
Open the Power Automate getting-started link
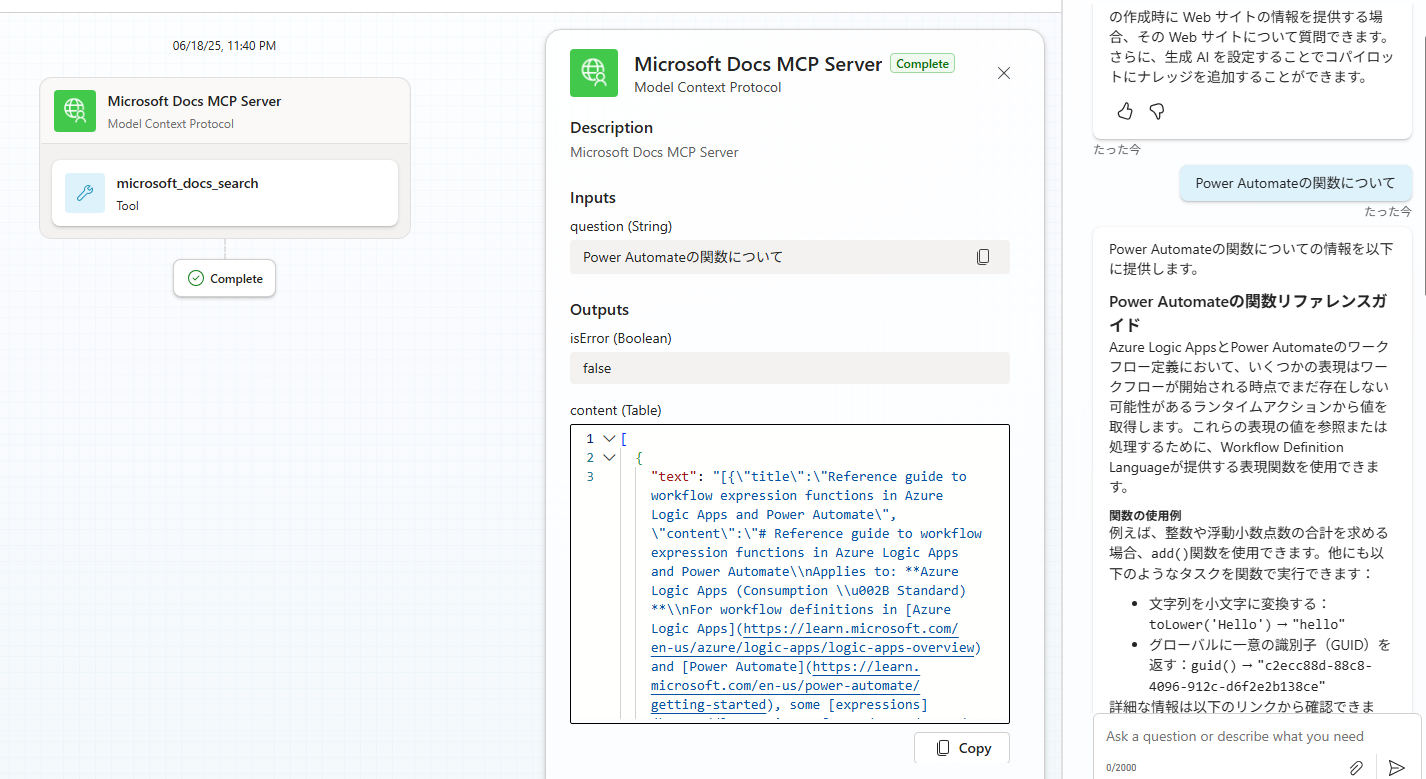click(x=785, y=686)
